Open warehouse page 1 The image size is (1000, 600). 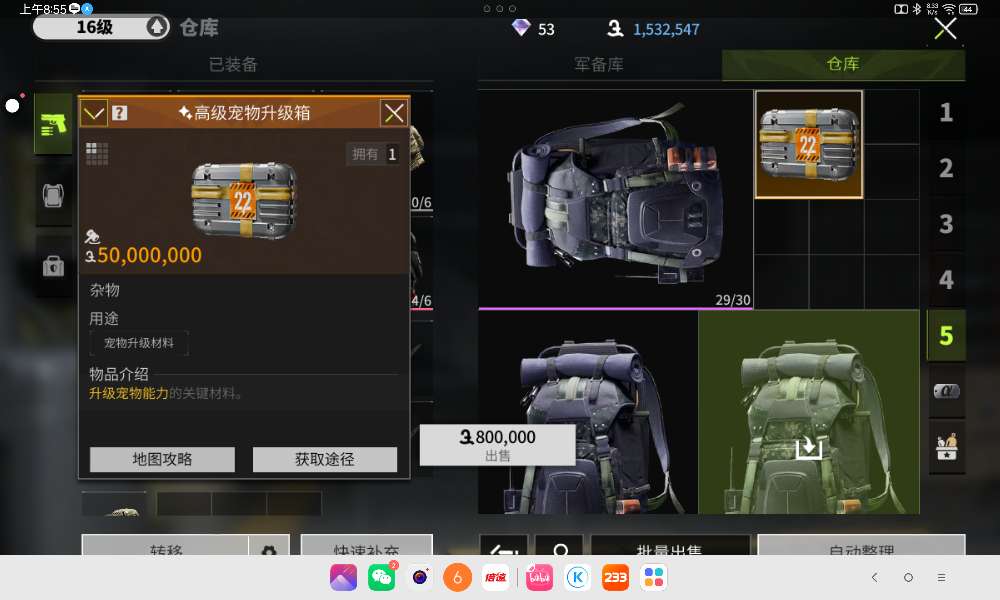946,113
